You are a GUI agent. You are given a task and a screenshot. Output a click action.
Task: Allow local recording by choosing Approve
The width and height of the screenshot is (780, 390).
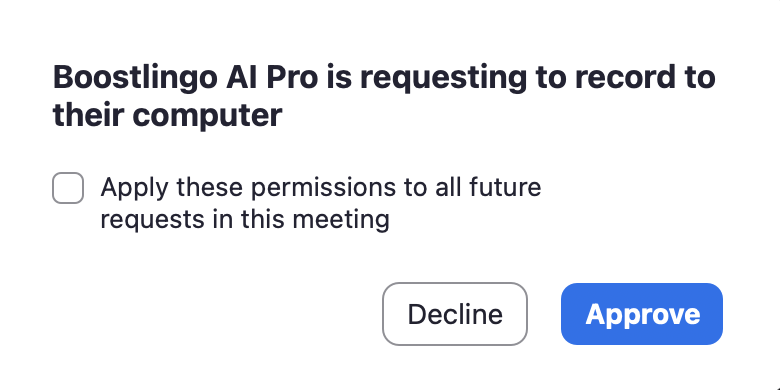click(642, 314)
